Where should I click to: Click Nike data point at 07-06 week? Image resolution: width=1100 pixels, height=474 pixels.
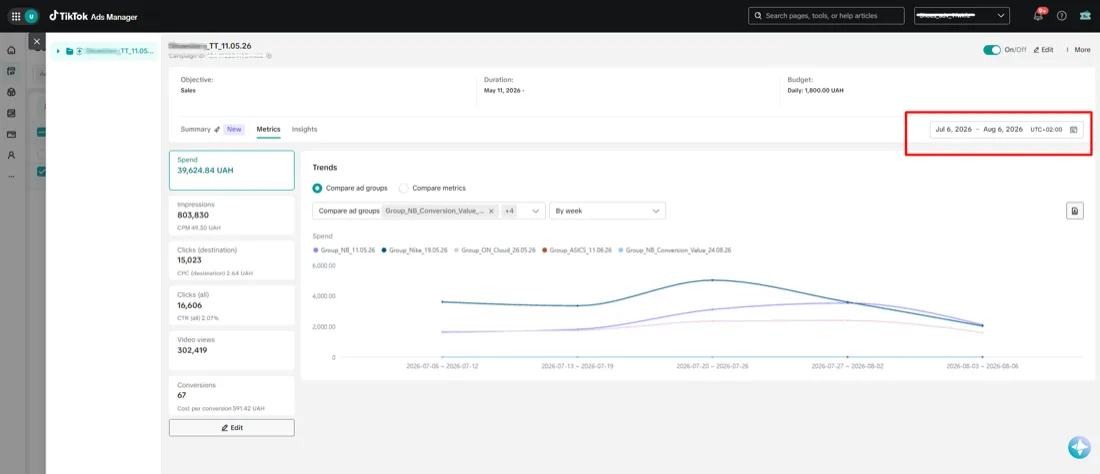tap(442, 302)
